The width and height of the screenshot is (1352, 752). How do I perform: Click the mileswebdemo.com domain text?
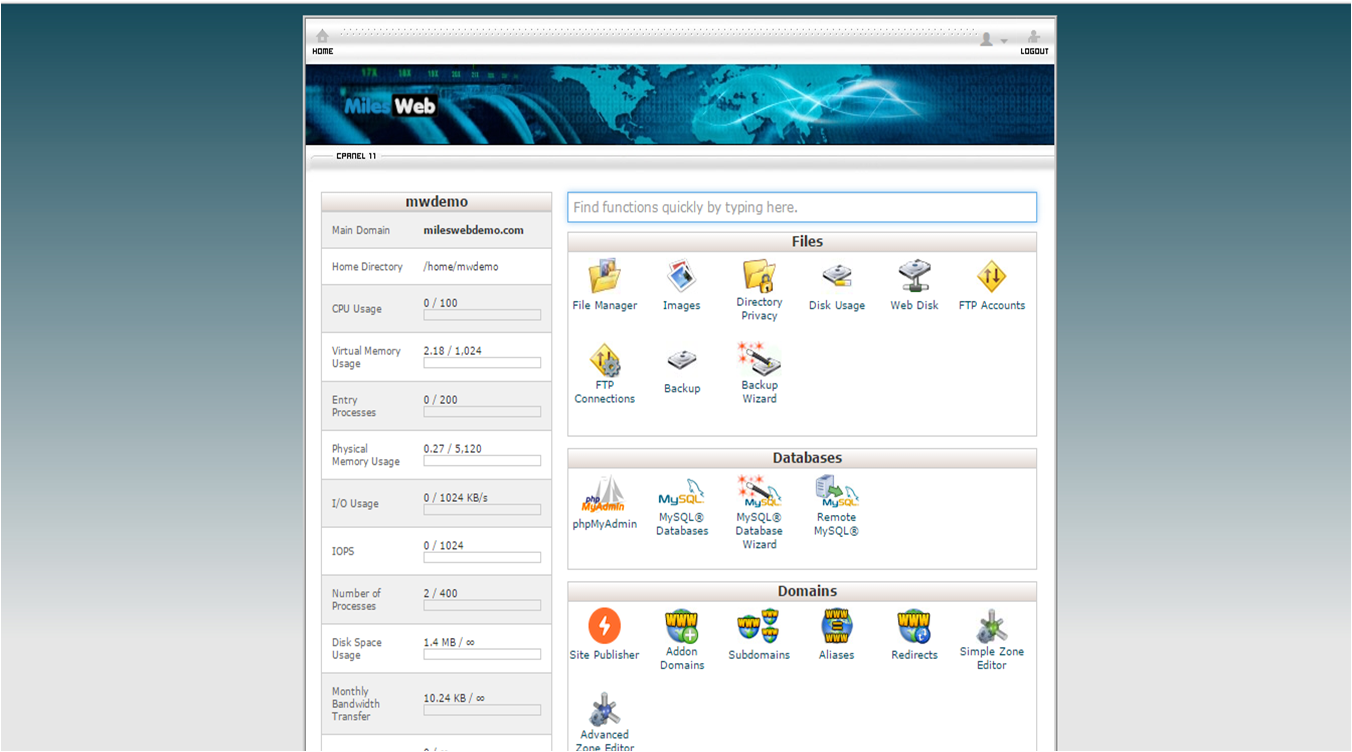(x=474, y=230)
